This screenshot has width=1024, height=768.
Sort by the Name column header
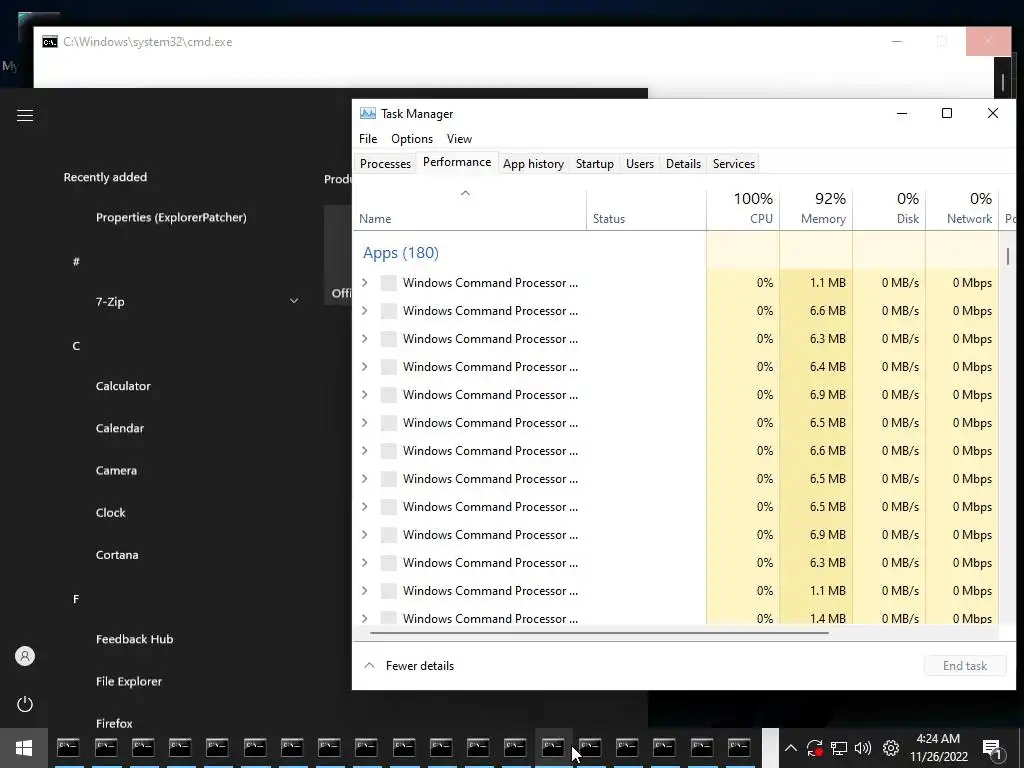point(470,210)
